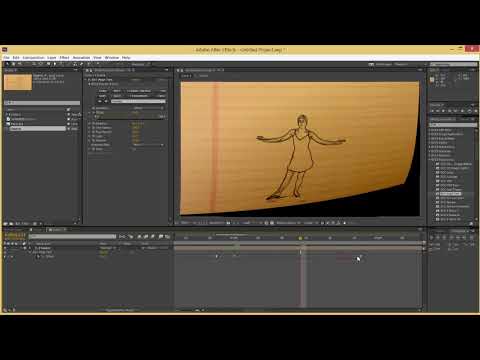Viewport: 480px width, 360px height.
Task: Select the highlighted effect in Effects & Presets
Action: point(450,194)
